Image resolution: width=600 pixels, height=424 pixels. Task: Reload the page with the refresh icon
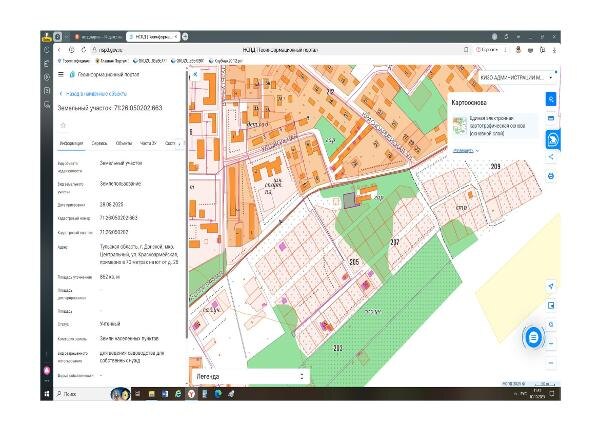coord(83,50)
